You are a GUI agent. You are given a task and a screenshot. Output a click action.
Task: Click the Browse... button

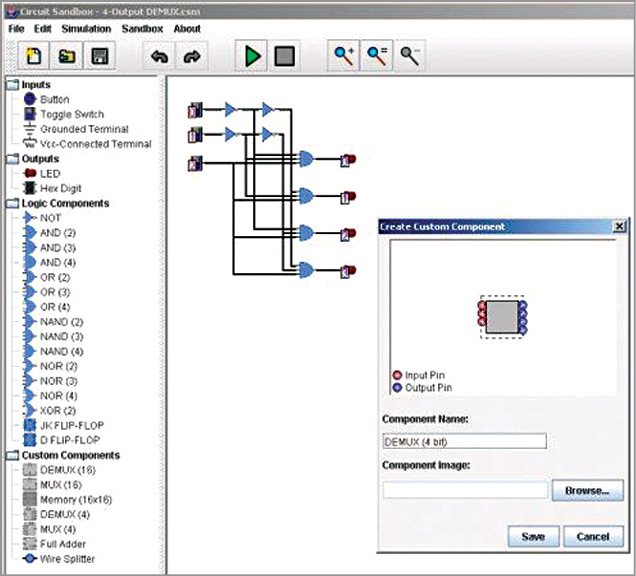587,491
